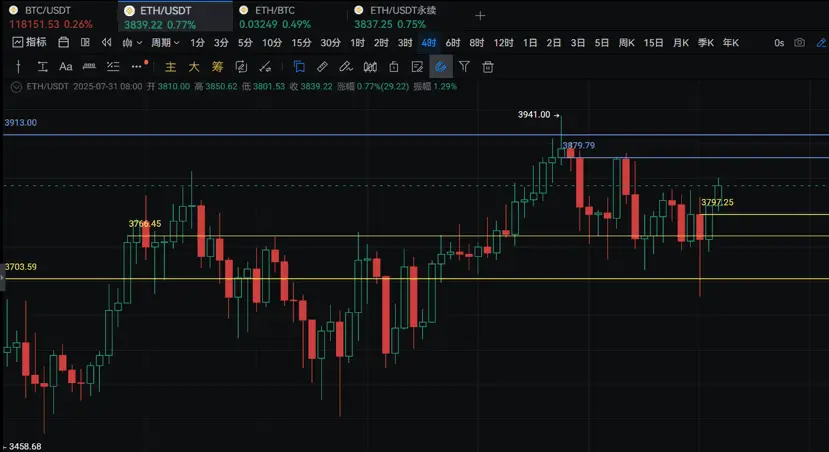
Task: Click the 筹 chip distribution icon
Action: (x=217, y=67)
